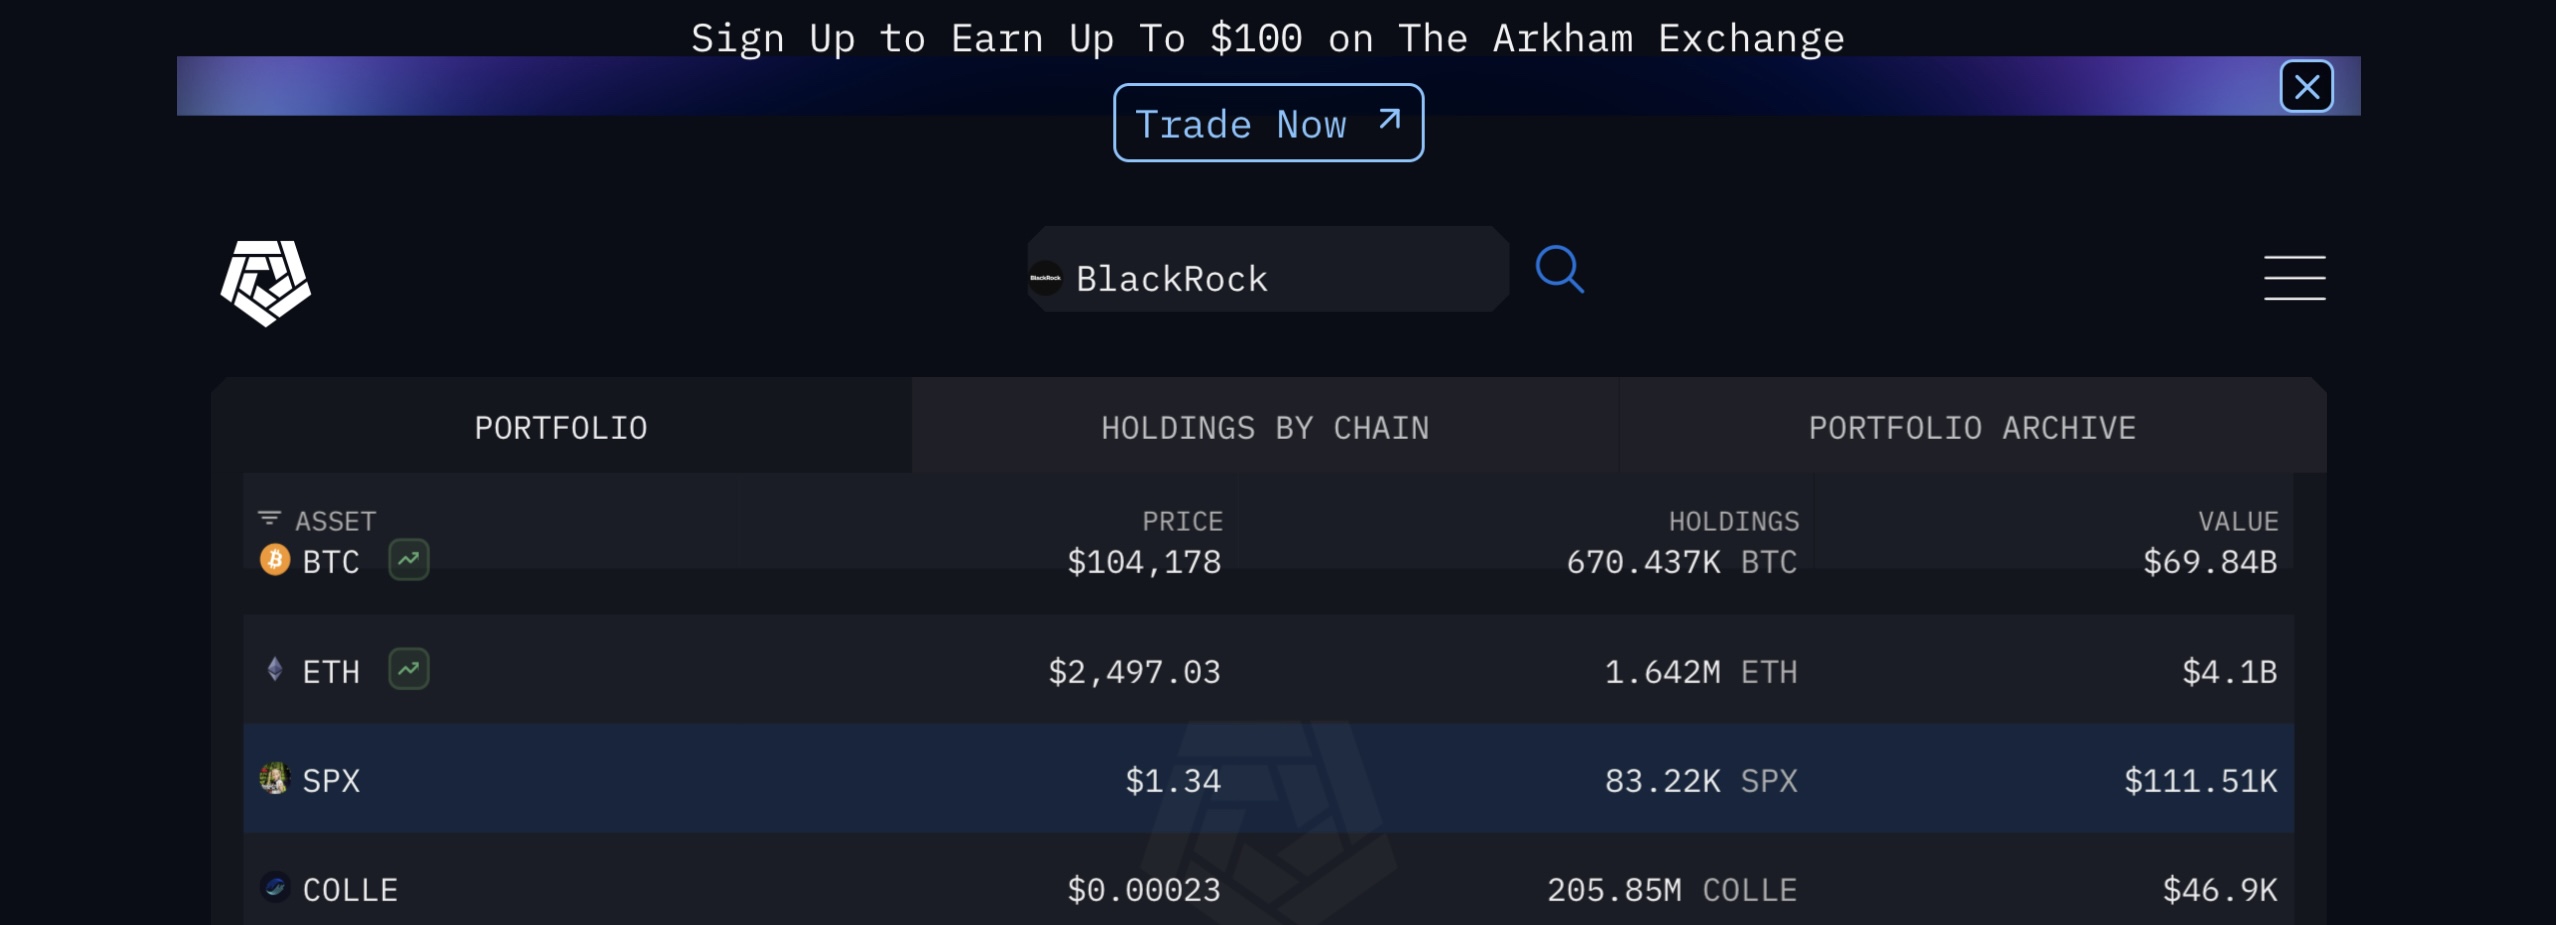Screen dimensions: 2556x925
Task: Click the Ethereum diamond icon
Action: coord(275,669)
